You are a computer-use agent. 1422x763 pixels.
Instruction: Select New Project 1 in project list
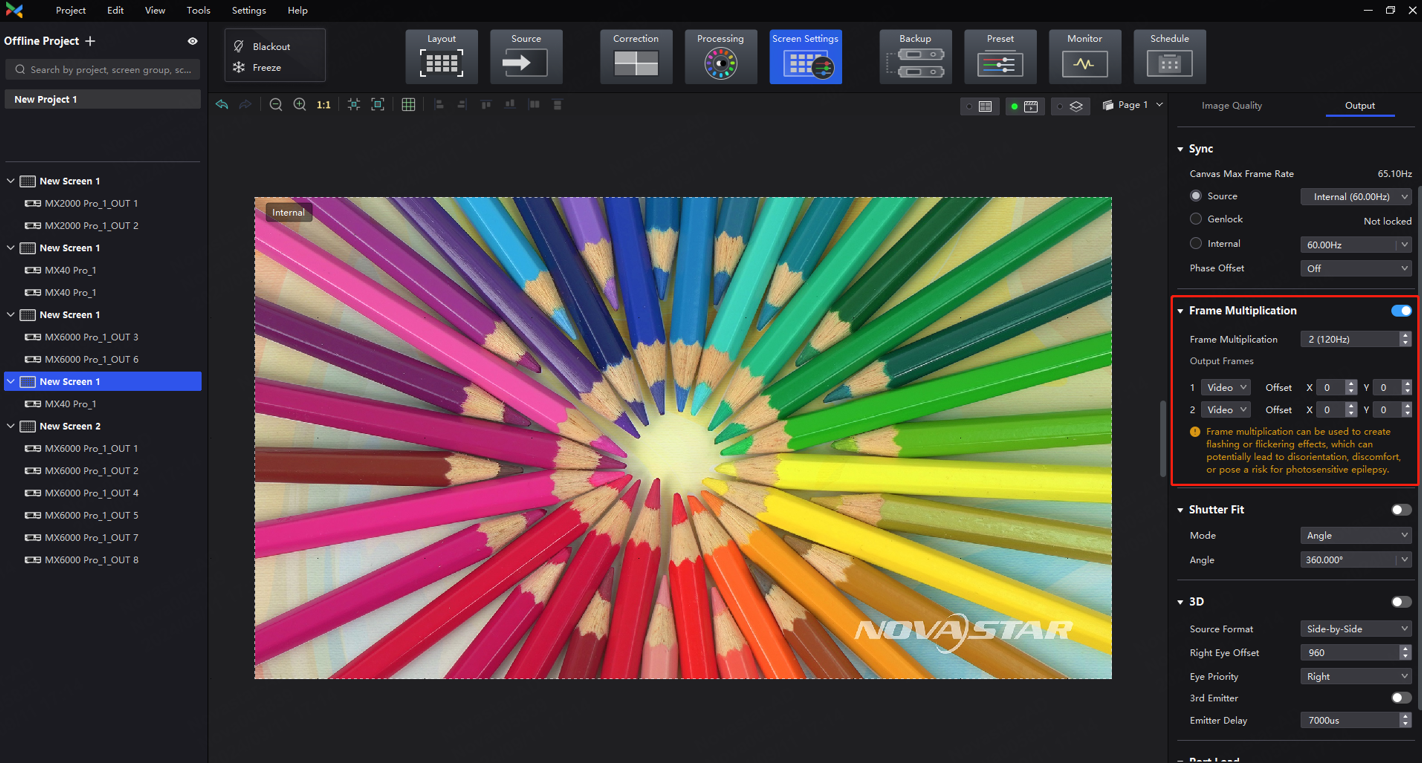[103, 100]
